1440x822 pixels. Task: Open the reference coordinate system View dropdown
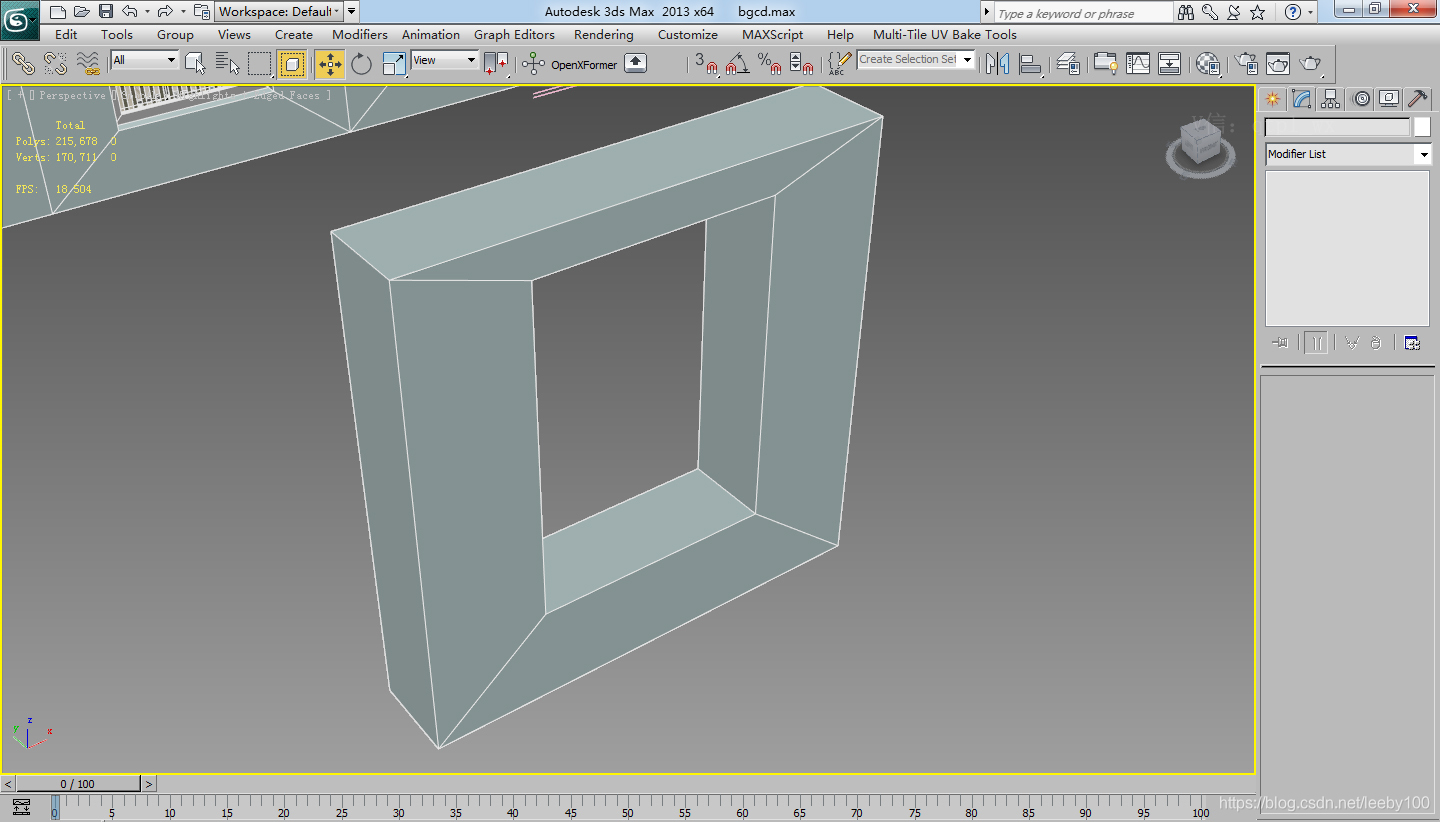click(445, 60)
